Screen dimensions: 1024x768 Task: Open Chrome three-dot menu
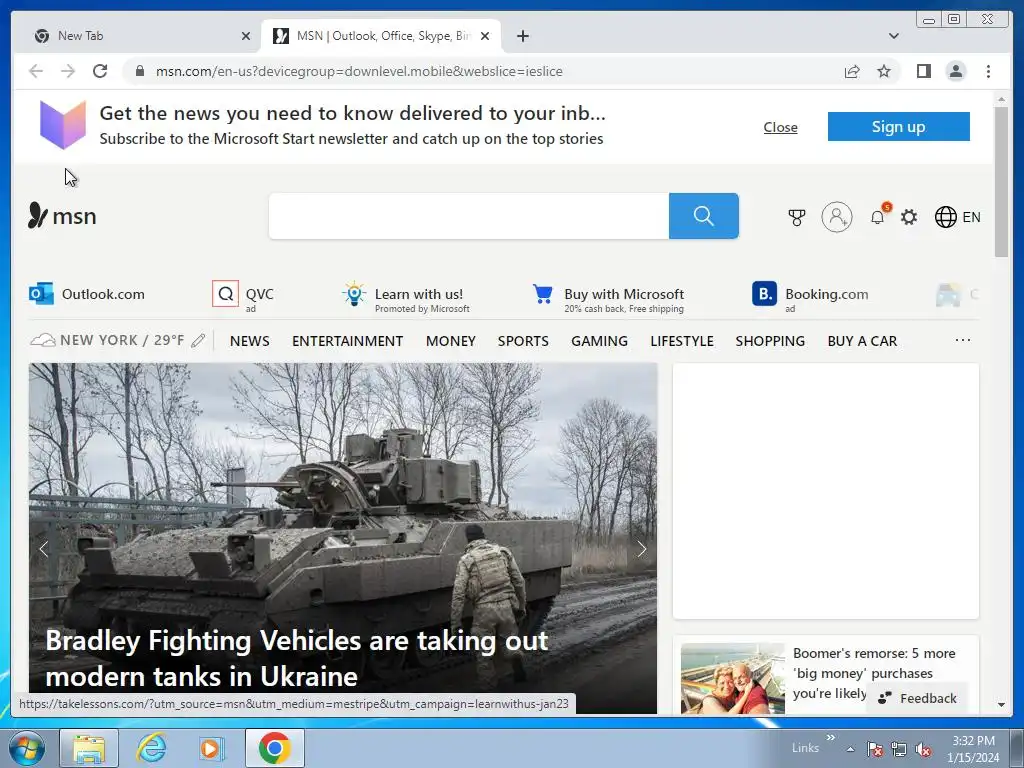click(988, 71)
